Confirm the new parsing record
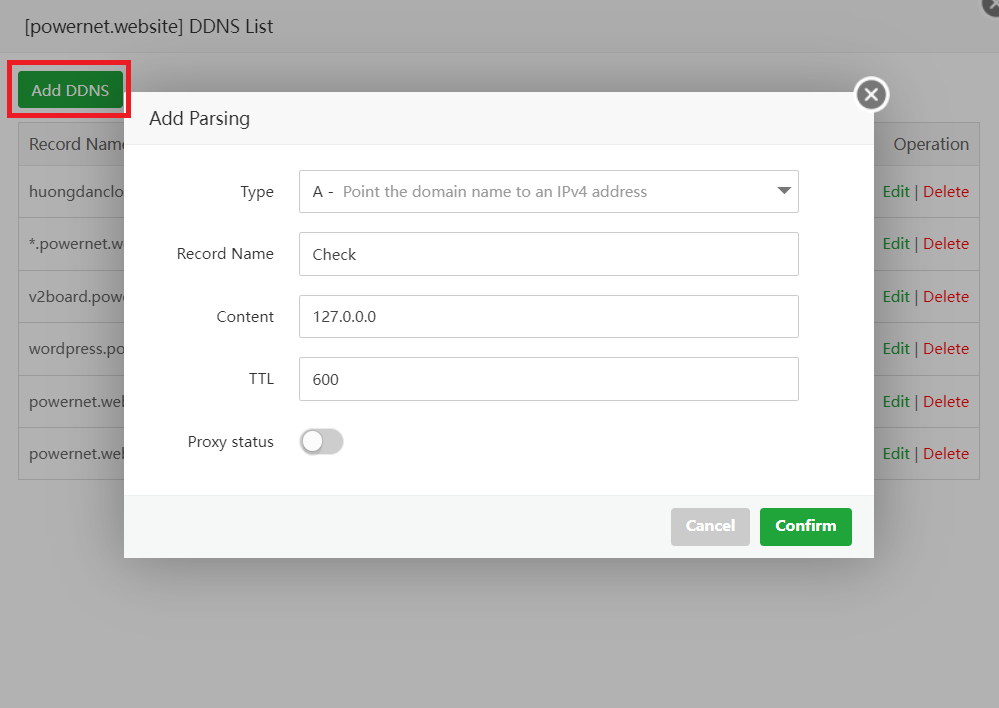999x708 pixels. (x=805, y=526)
